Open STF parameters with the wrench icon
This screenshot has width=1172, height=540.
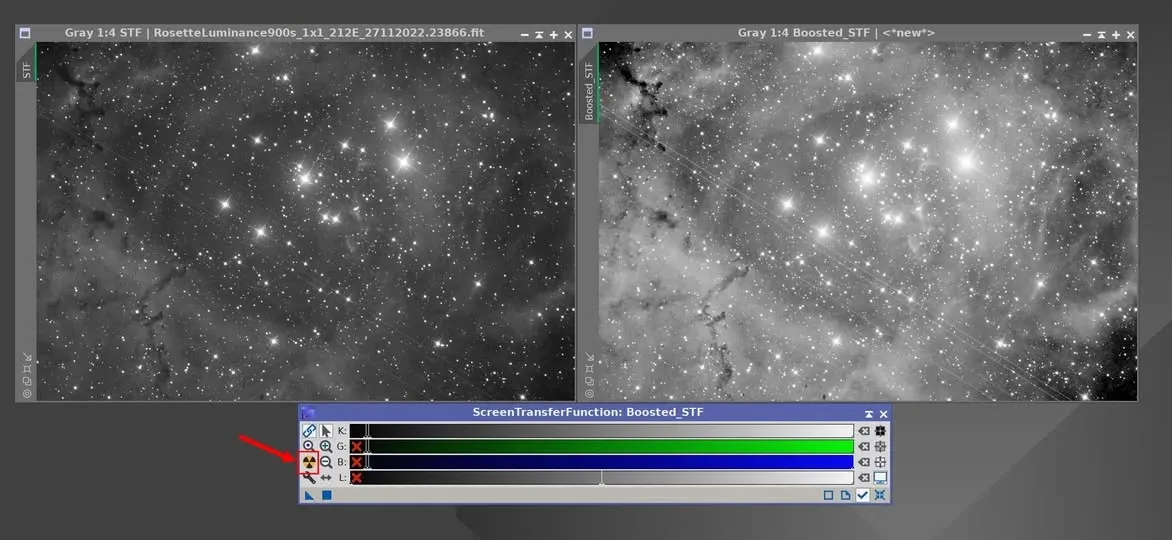[x=309, y=477]
